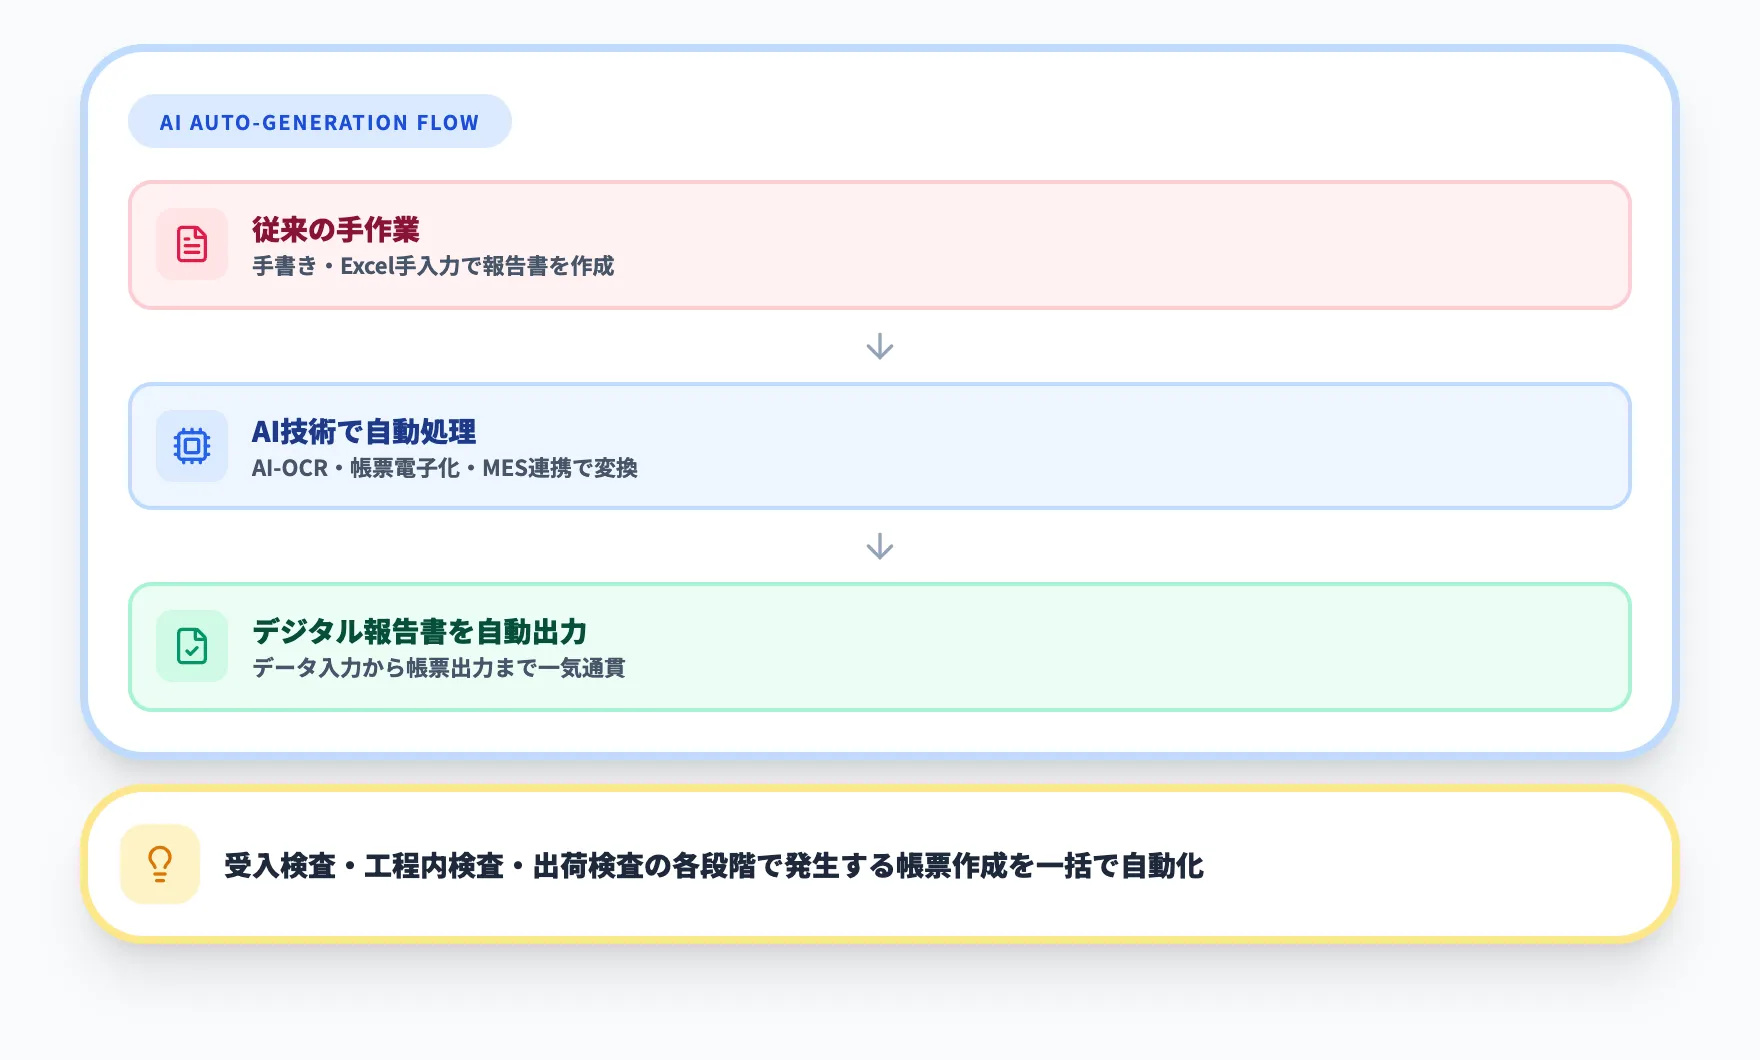Click the first downward arrow between cards

tap(879, 347)
